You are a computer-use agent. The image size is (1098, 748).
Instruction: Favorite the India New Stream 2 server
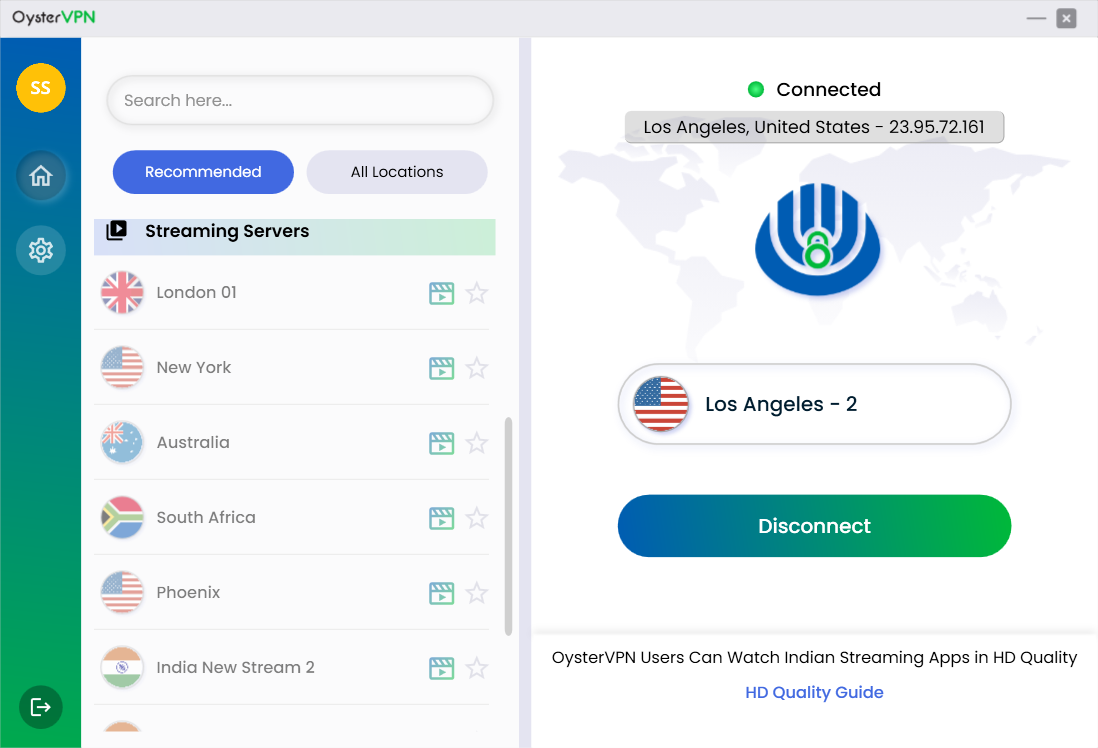pyautogui.click(x=477, y=668)
